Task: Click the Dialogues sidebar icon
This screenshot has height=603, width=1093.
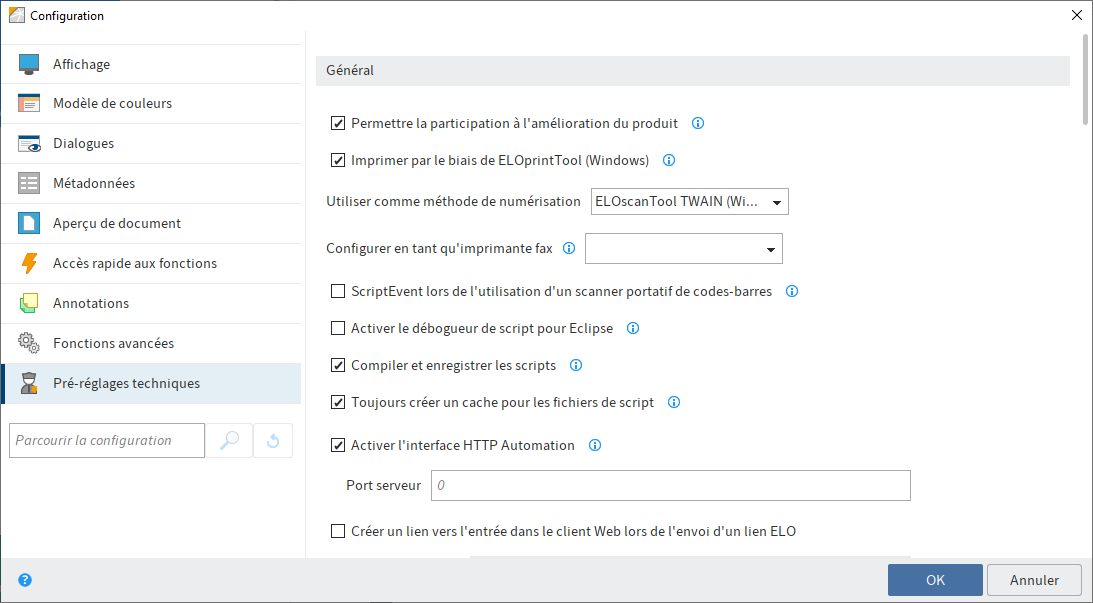Action: [x=31, y=143]
